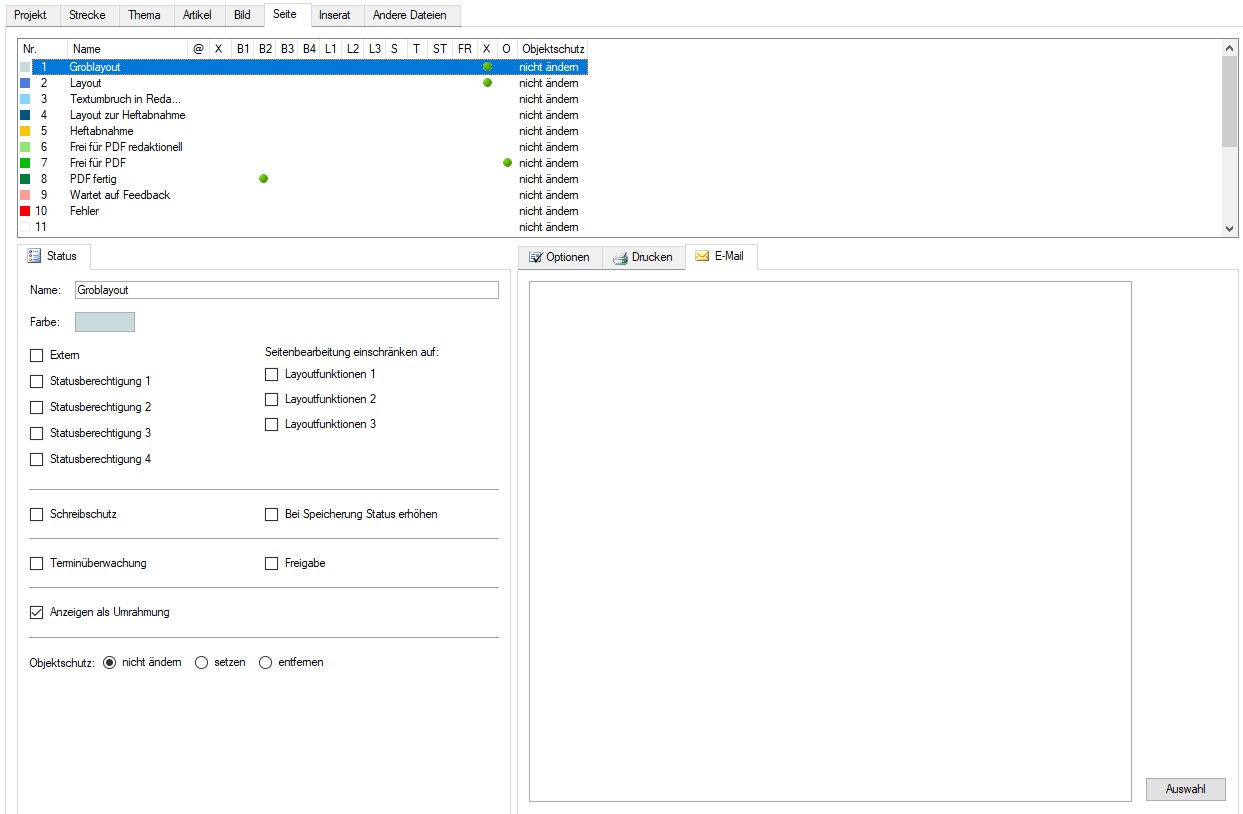Click the green dot in the Frei für PDF row
1243x814 pixels.
pyautogui.click(x=507, y=163)
